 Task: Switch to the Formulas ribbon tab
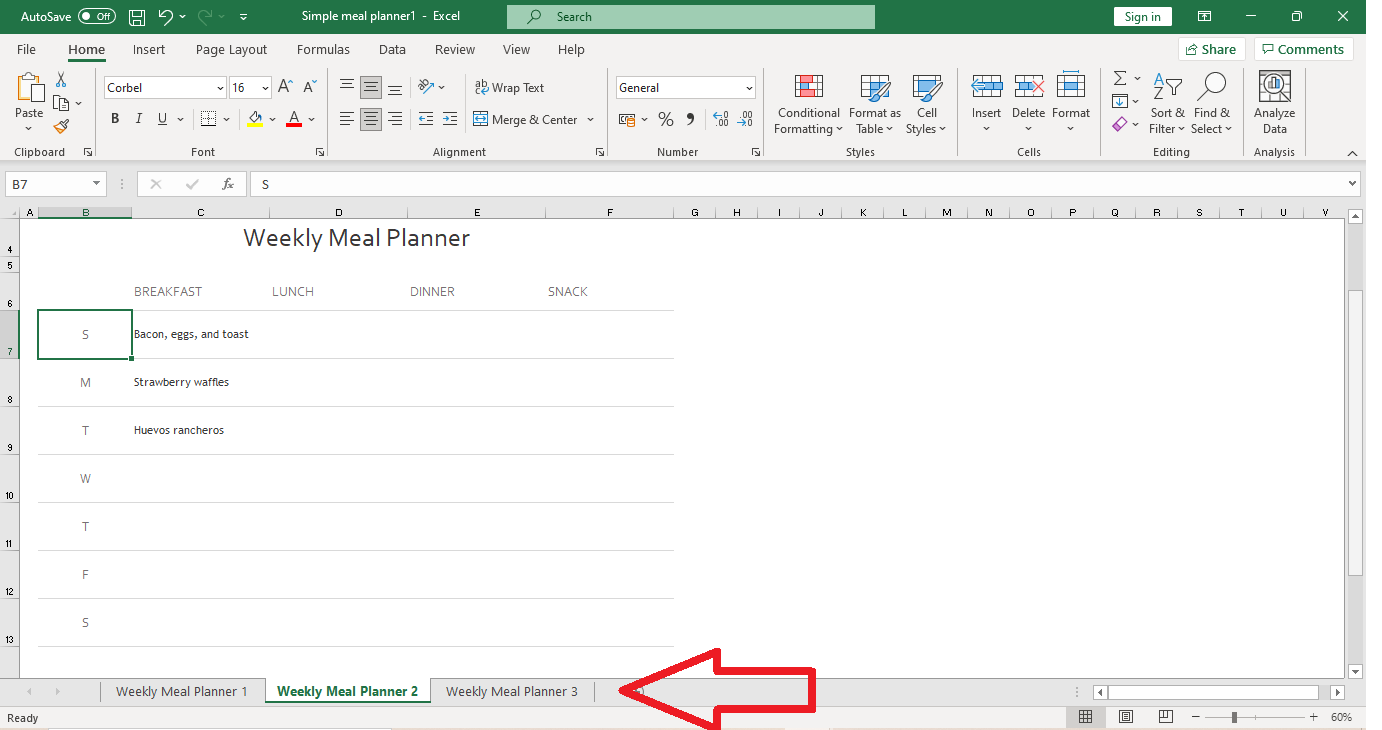pos(323,49)
